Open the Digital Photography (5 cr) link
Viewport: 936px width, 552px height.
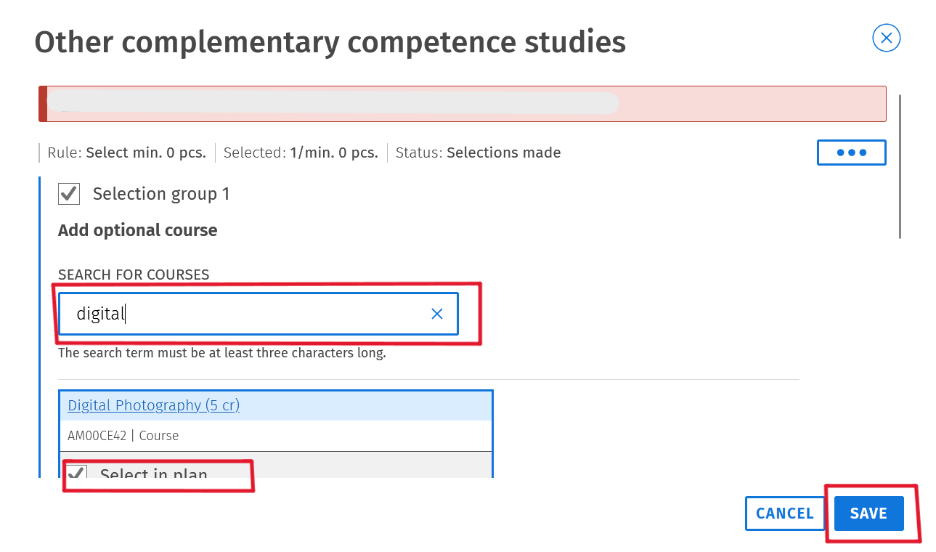[153, 405]
